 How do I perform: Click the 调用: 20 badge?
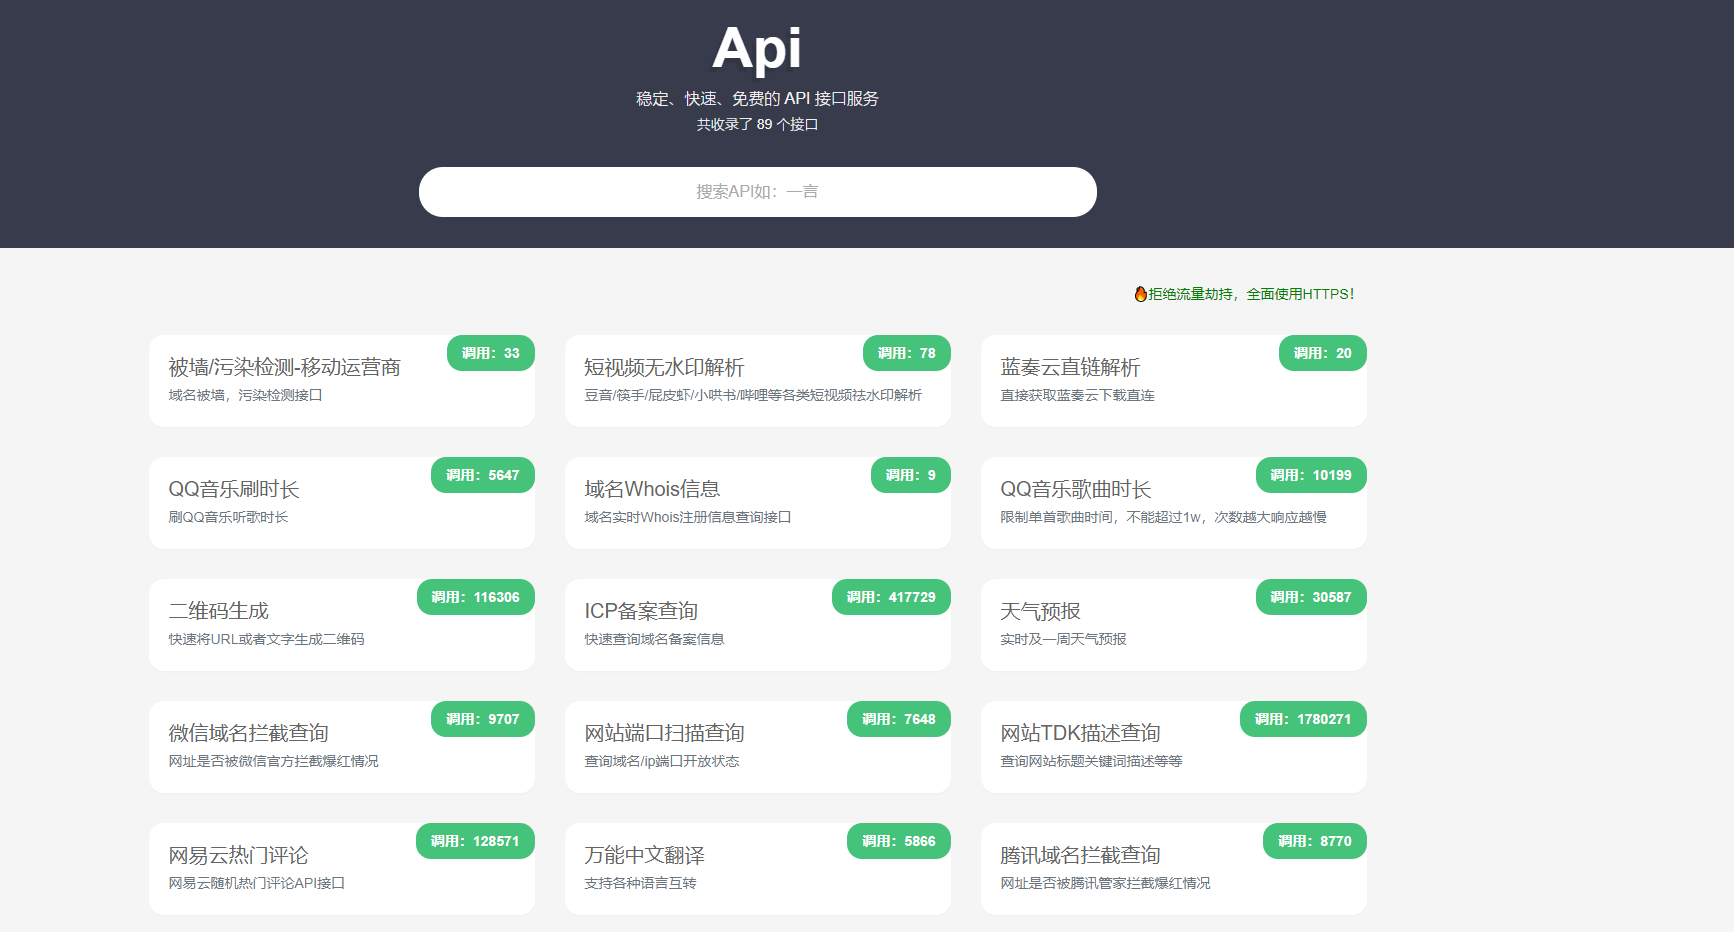coord(1323,353)
